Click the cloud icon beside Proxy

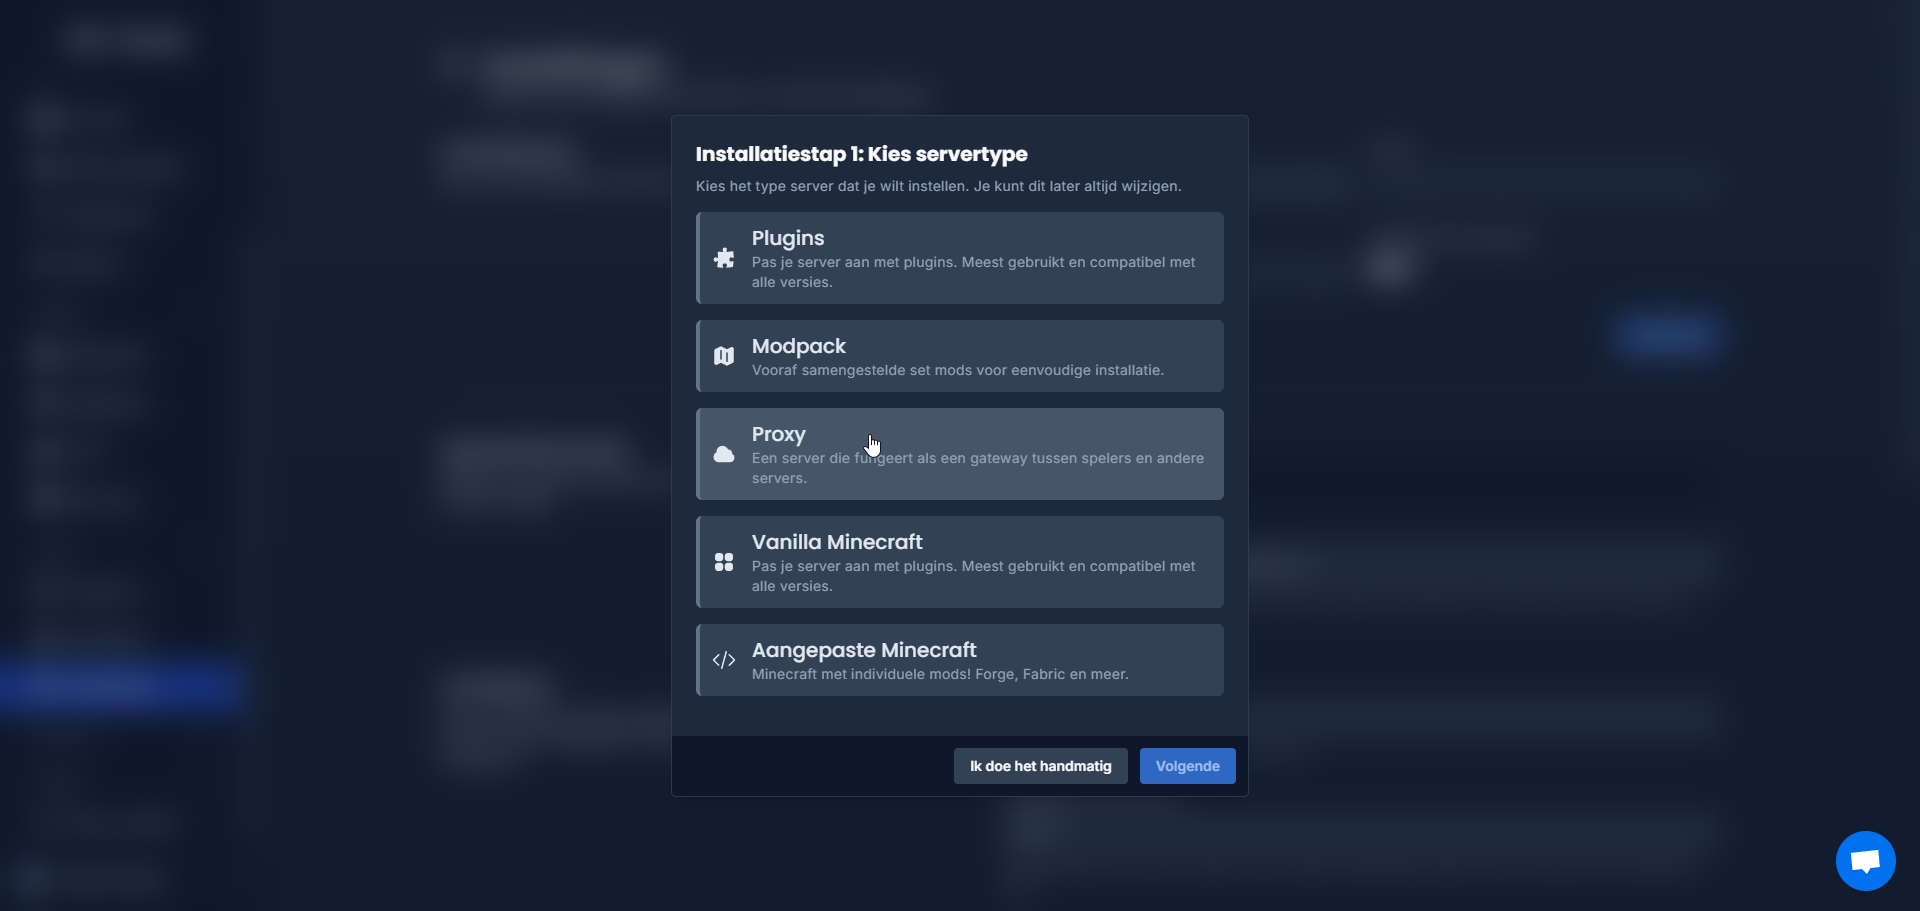[724, 454]
